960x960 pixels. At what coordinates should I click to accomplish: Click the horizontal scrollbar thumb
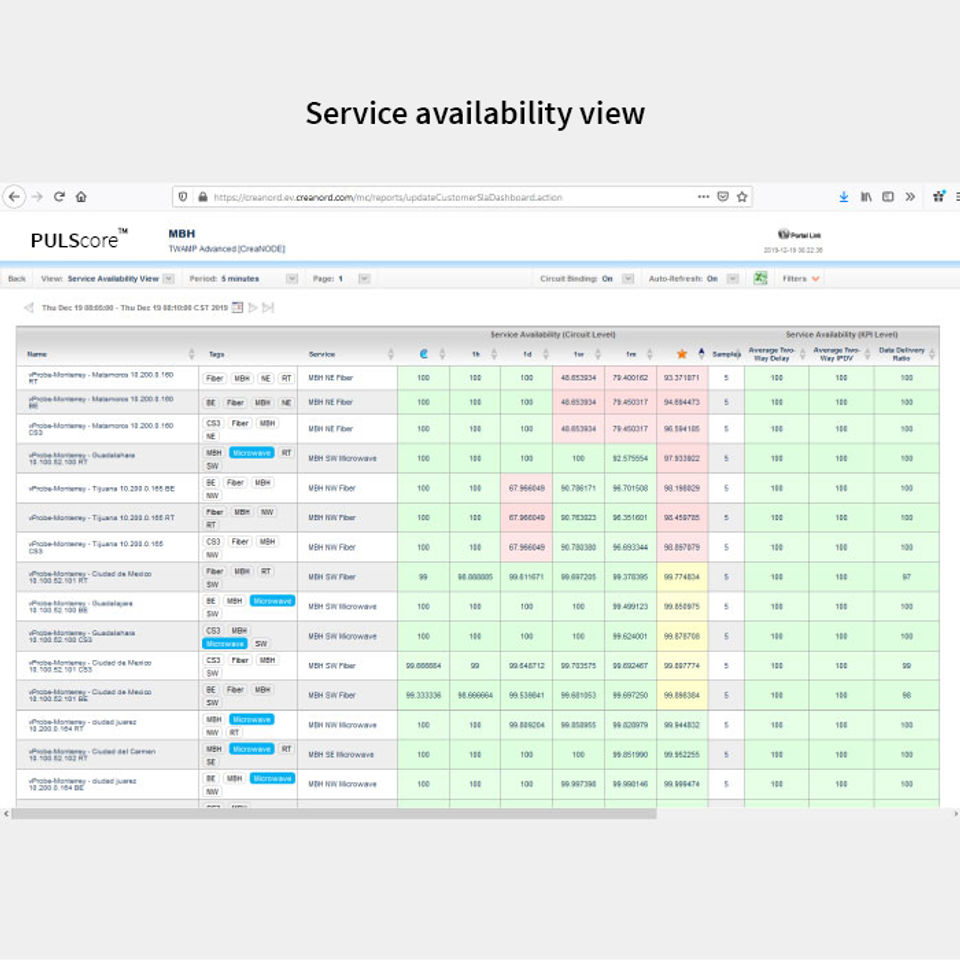334,814
